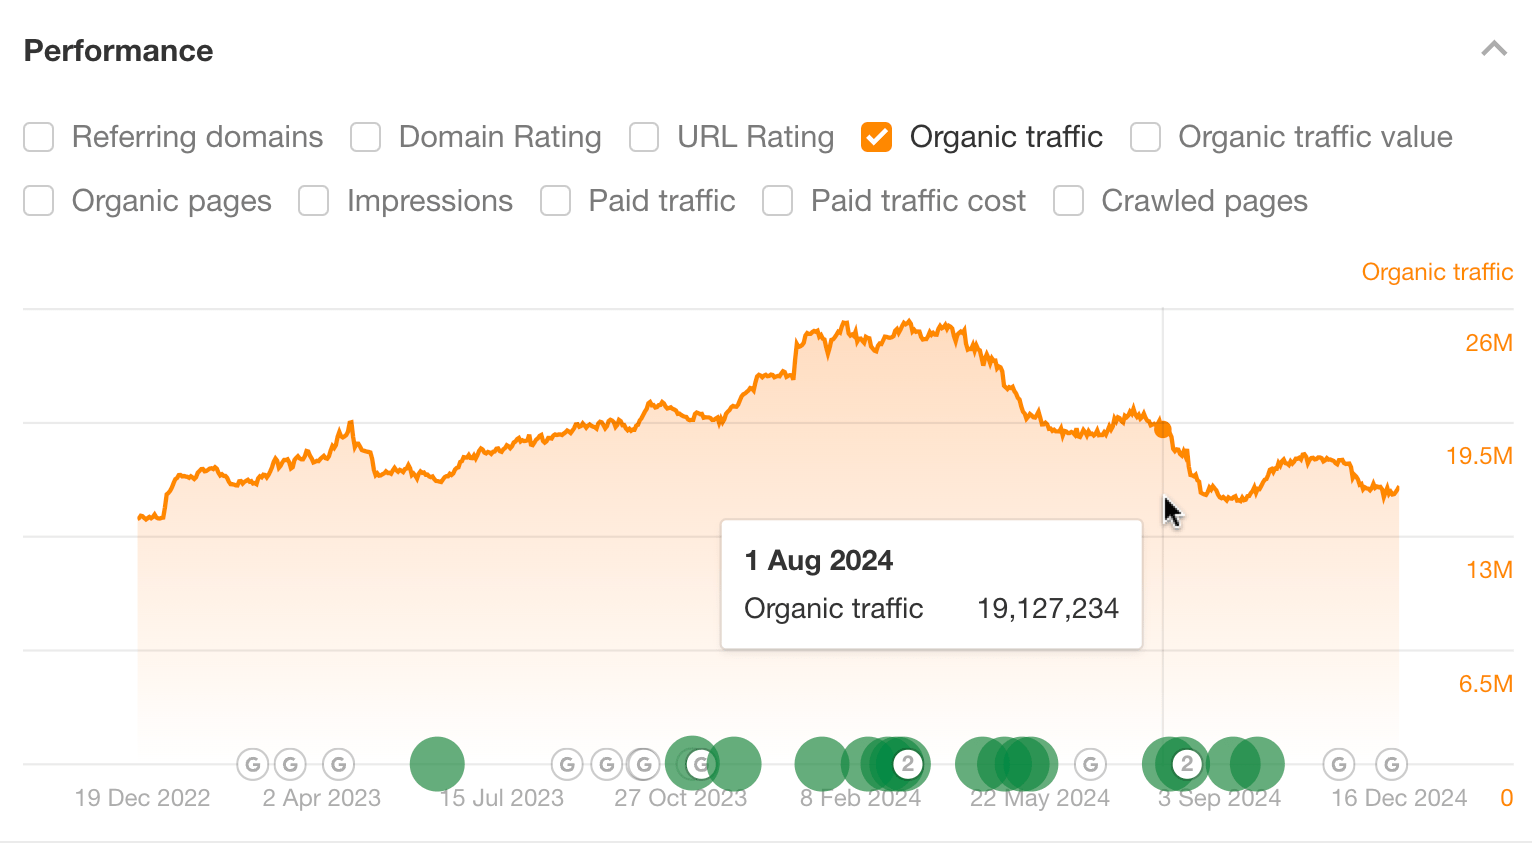This screenshot has width=1532, height=860.
Task: Click the highlighted orange data point on the chart
Action: point(1163,428)
